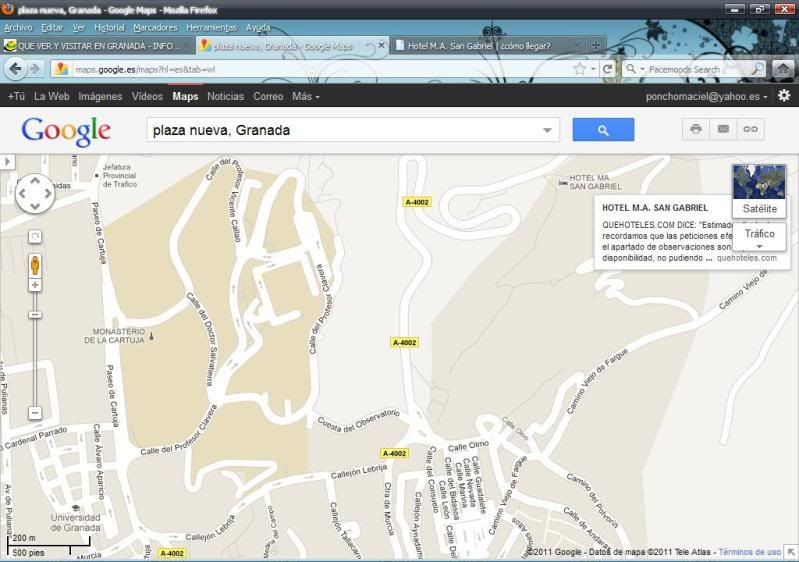The height and width of the screenshot is (562, 799).
Task: Switch to Hotel M.A. San Gabriel tab
Action: [x=486, y=46]
